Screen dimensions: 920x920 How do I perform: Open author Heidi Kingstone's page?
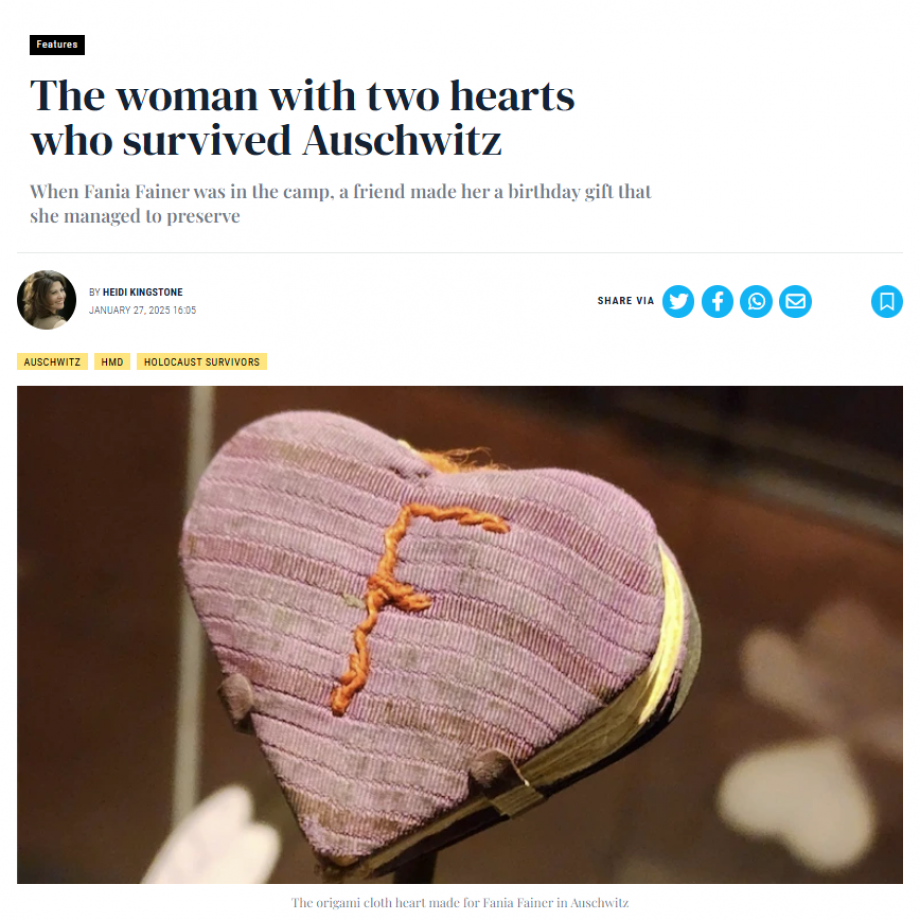click(143, 292)
